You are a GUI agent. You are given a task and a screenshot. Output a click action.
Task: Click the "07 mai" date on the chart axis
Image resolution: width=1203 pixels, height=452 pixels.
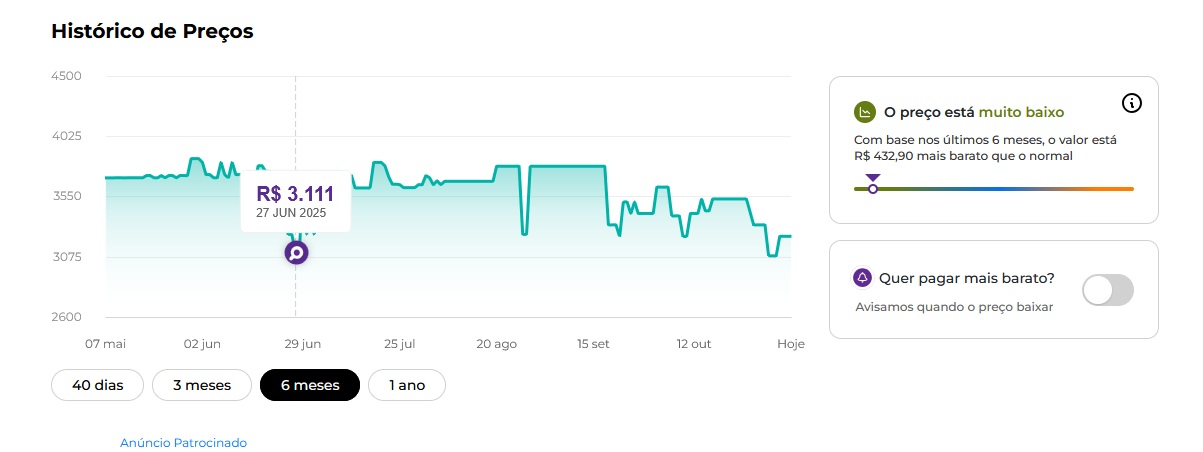point(105,344)
